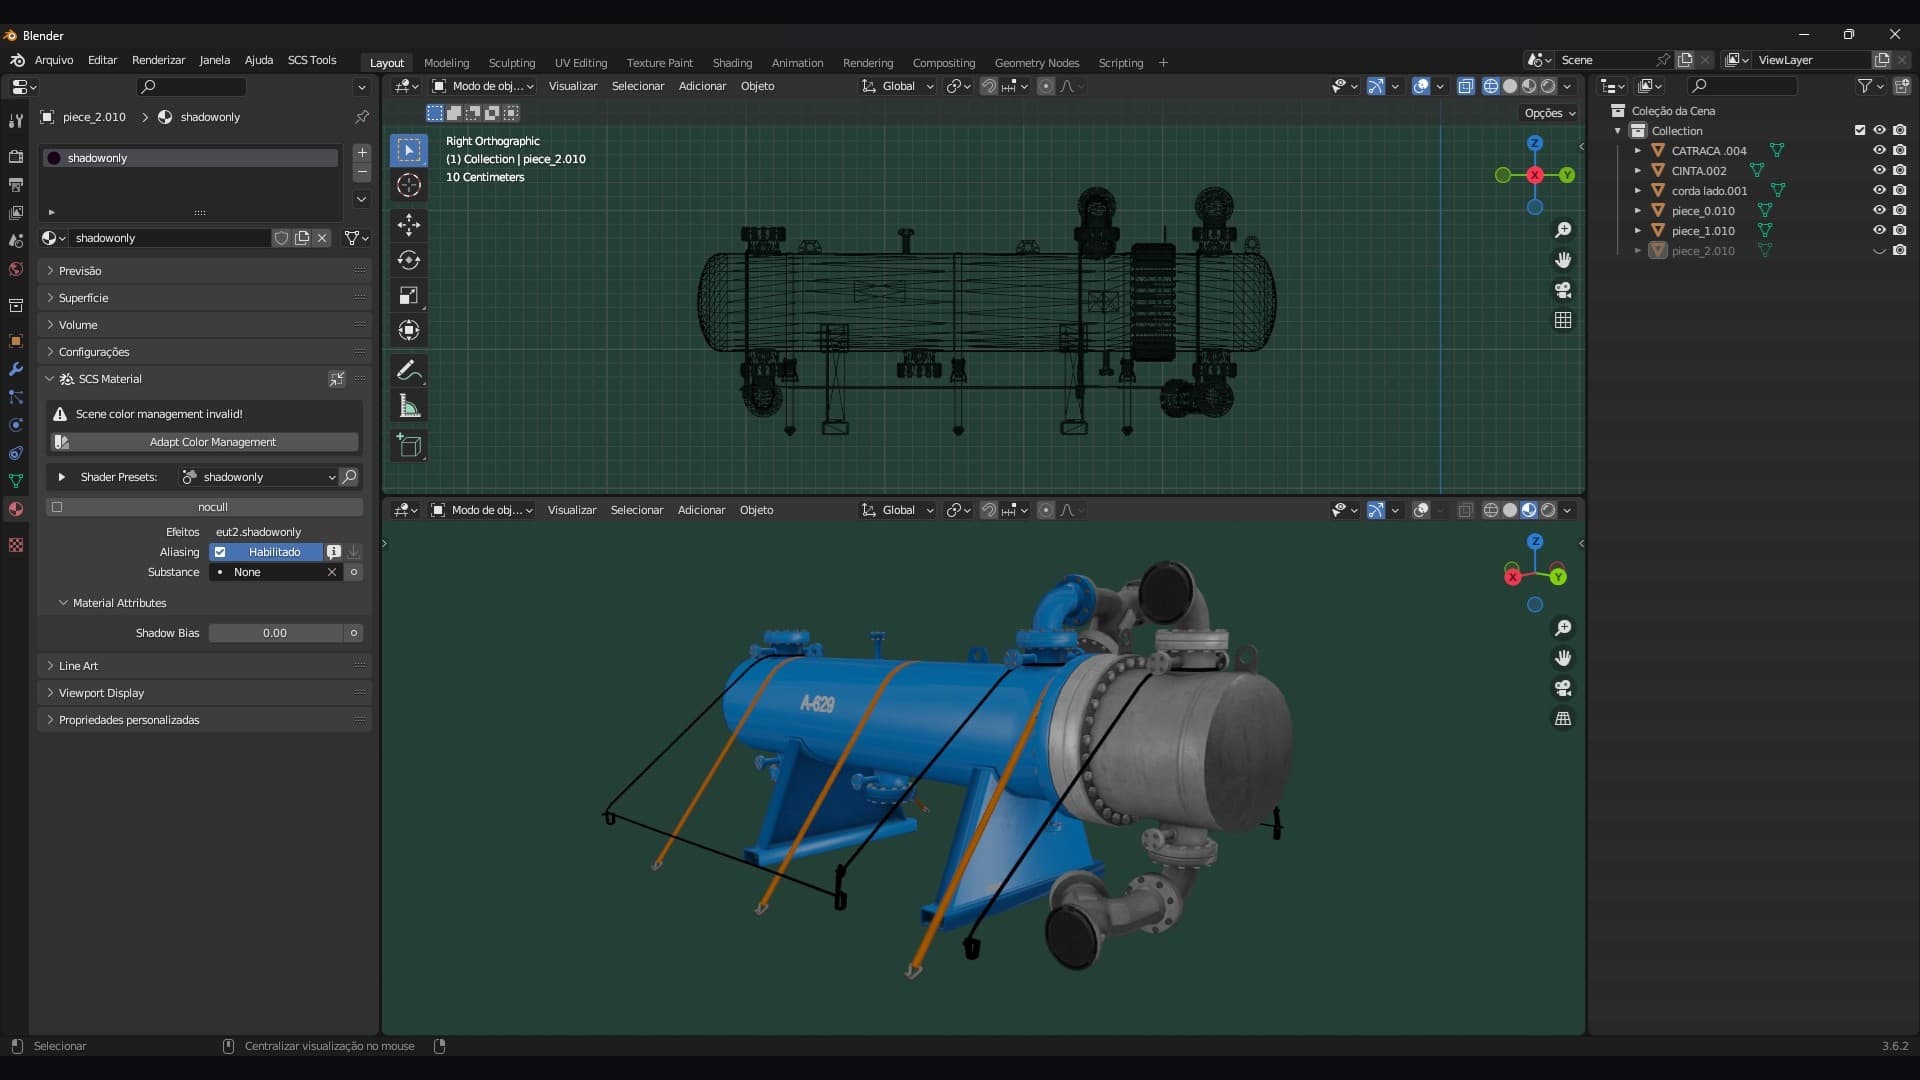
Task: Open Adicionar menu in bottom viewport
Action: coord(701,510)
